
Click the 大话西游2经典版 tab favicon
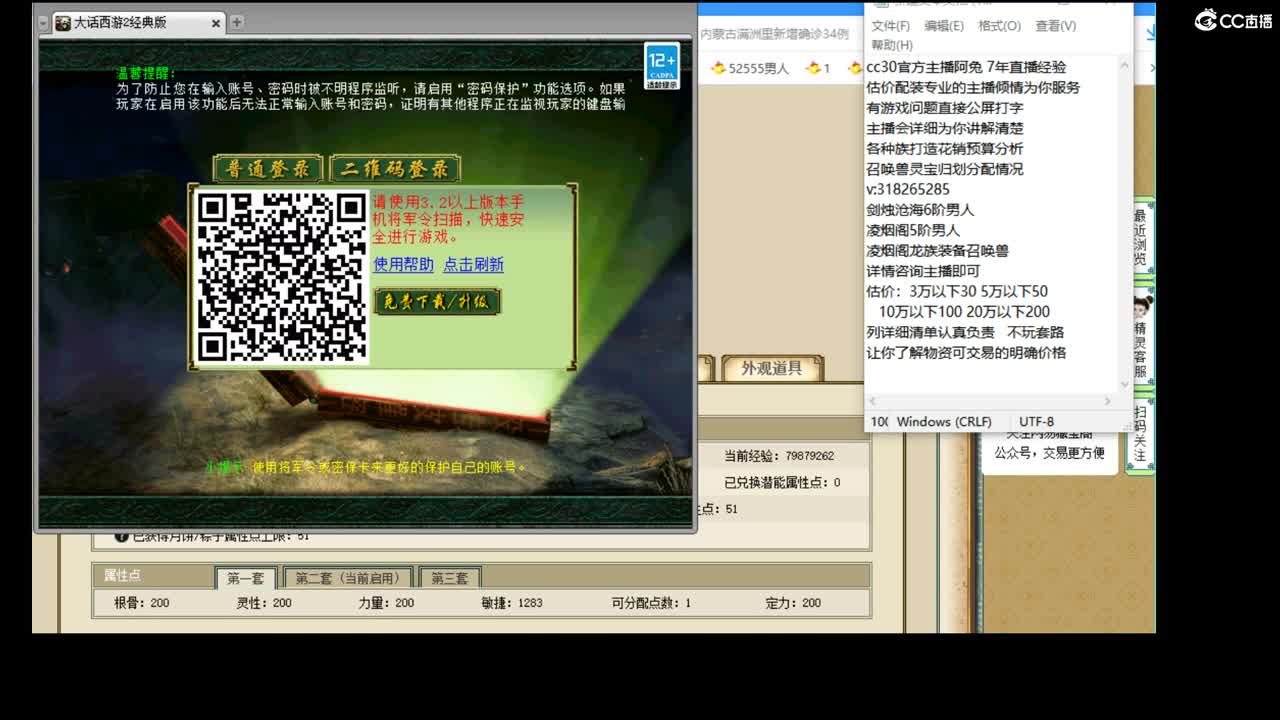click(x=63, y=22)
